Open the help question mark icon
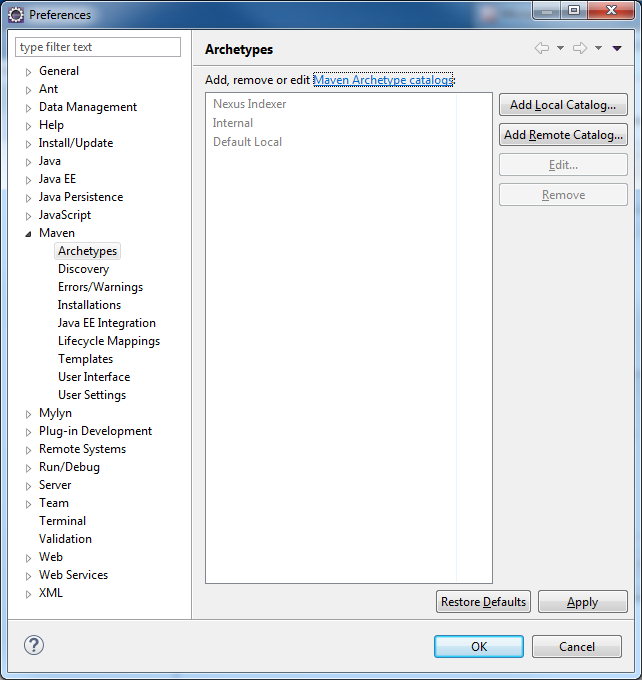Screen dimensions: 642x680 tap(34, 645)
